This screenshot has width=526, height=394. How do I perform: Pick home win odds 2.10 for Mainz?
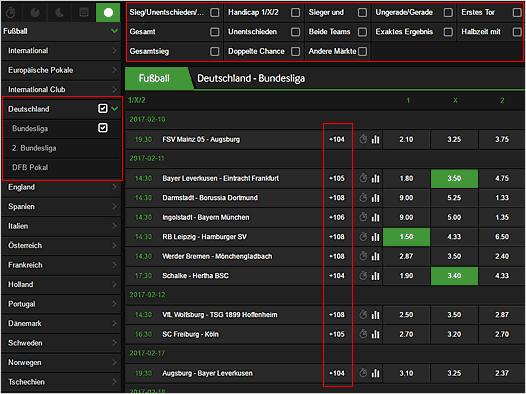406,139
